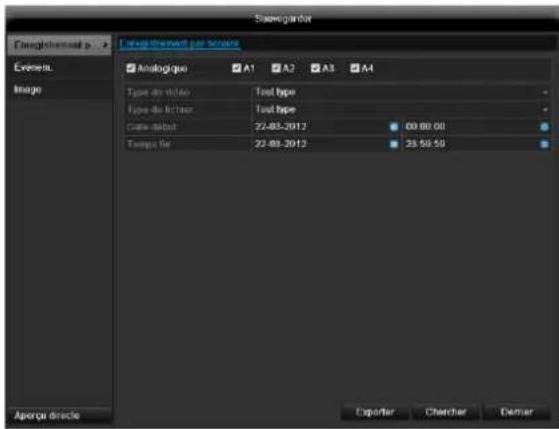Open the Image sidebar menu
The width and height of the screenshot is (559, 429).
point(59,90)
